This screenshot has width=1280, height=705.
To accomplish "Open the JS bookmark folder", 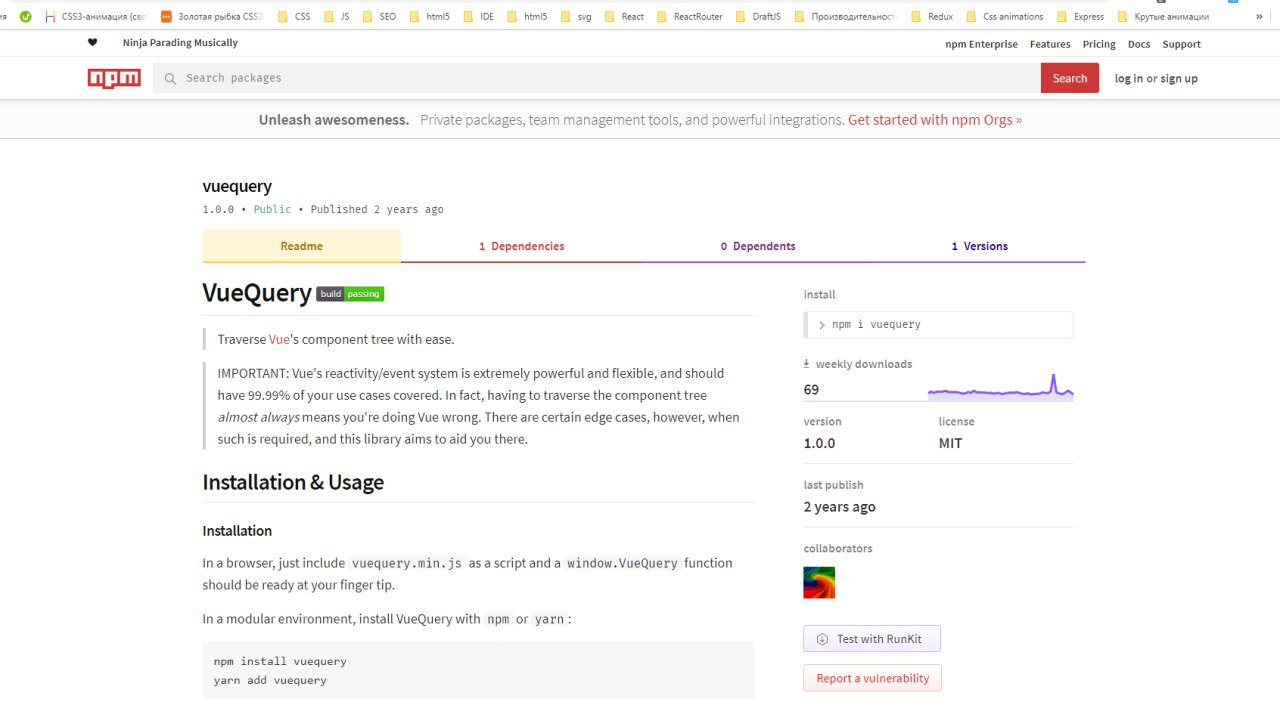I will tap(336, 16).
